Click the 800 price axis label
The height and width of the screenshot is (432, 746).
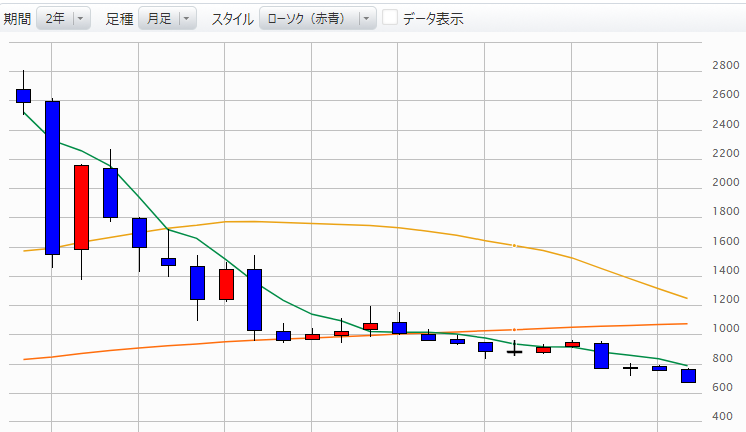[722, 358]
